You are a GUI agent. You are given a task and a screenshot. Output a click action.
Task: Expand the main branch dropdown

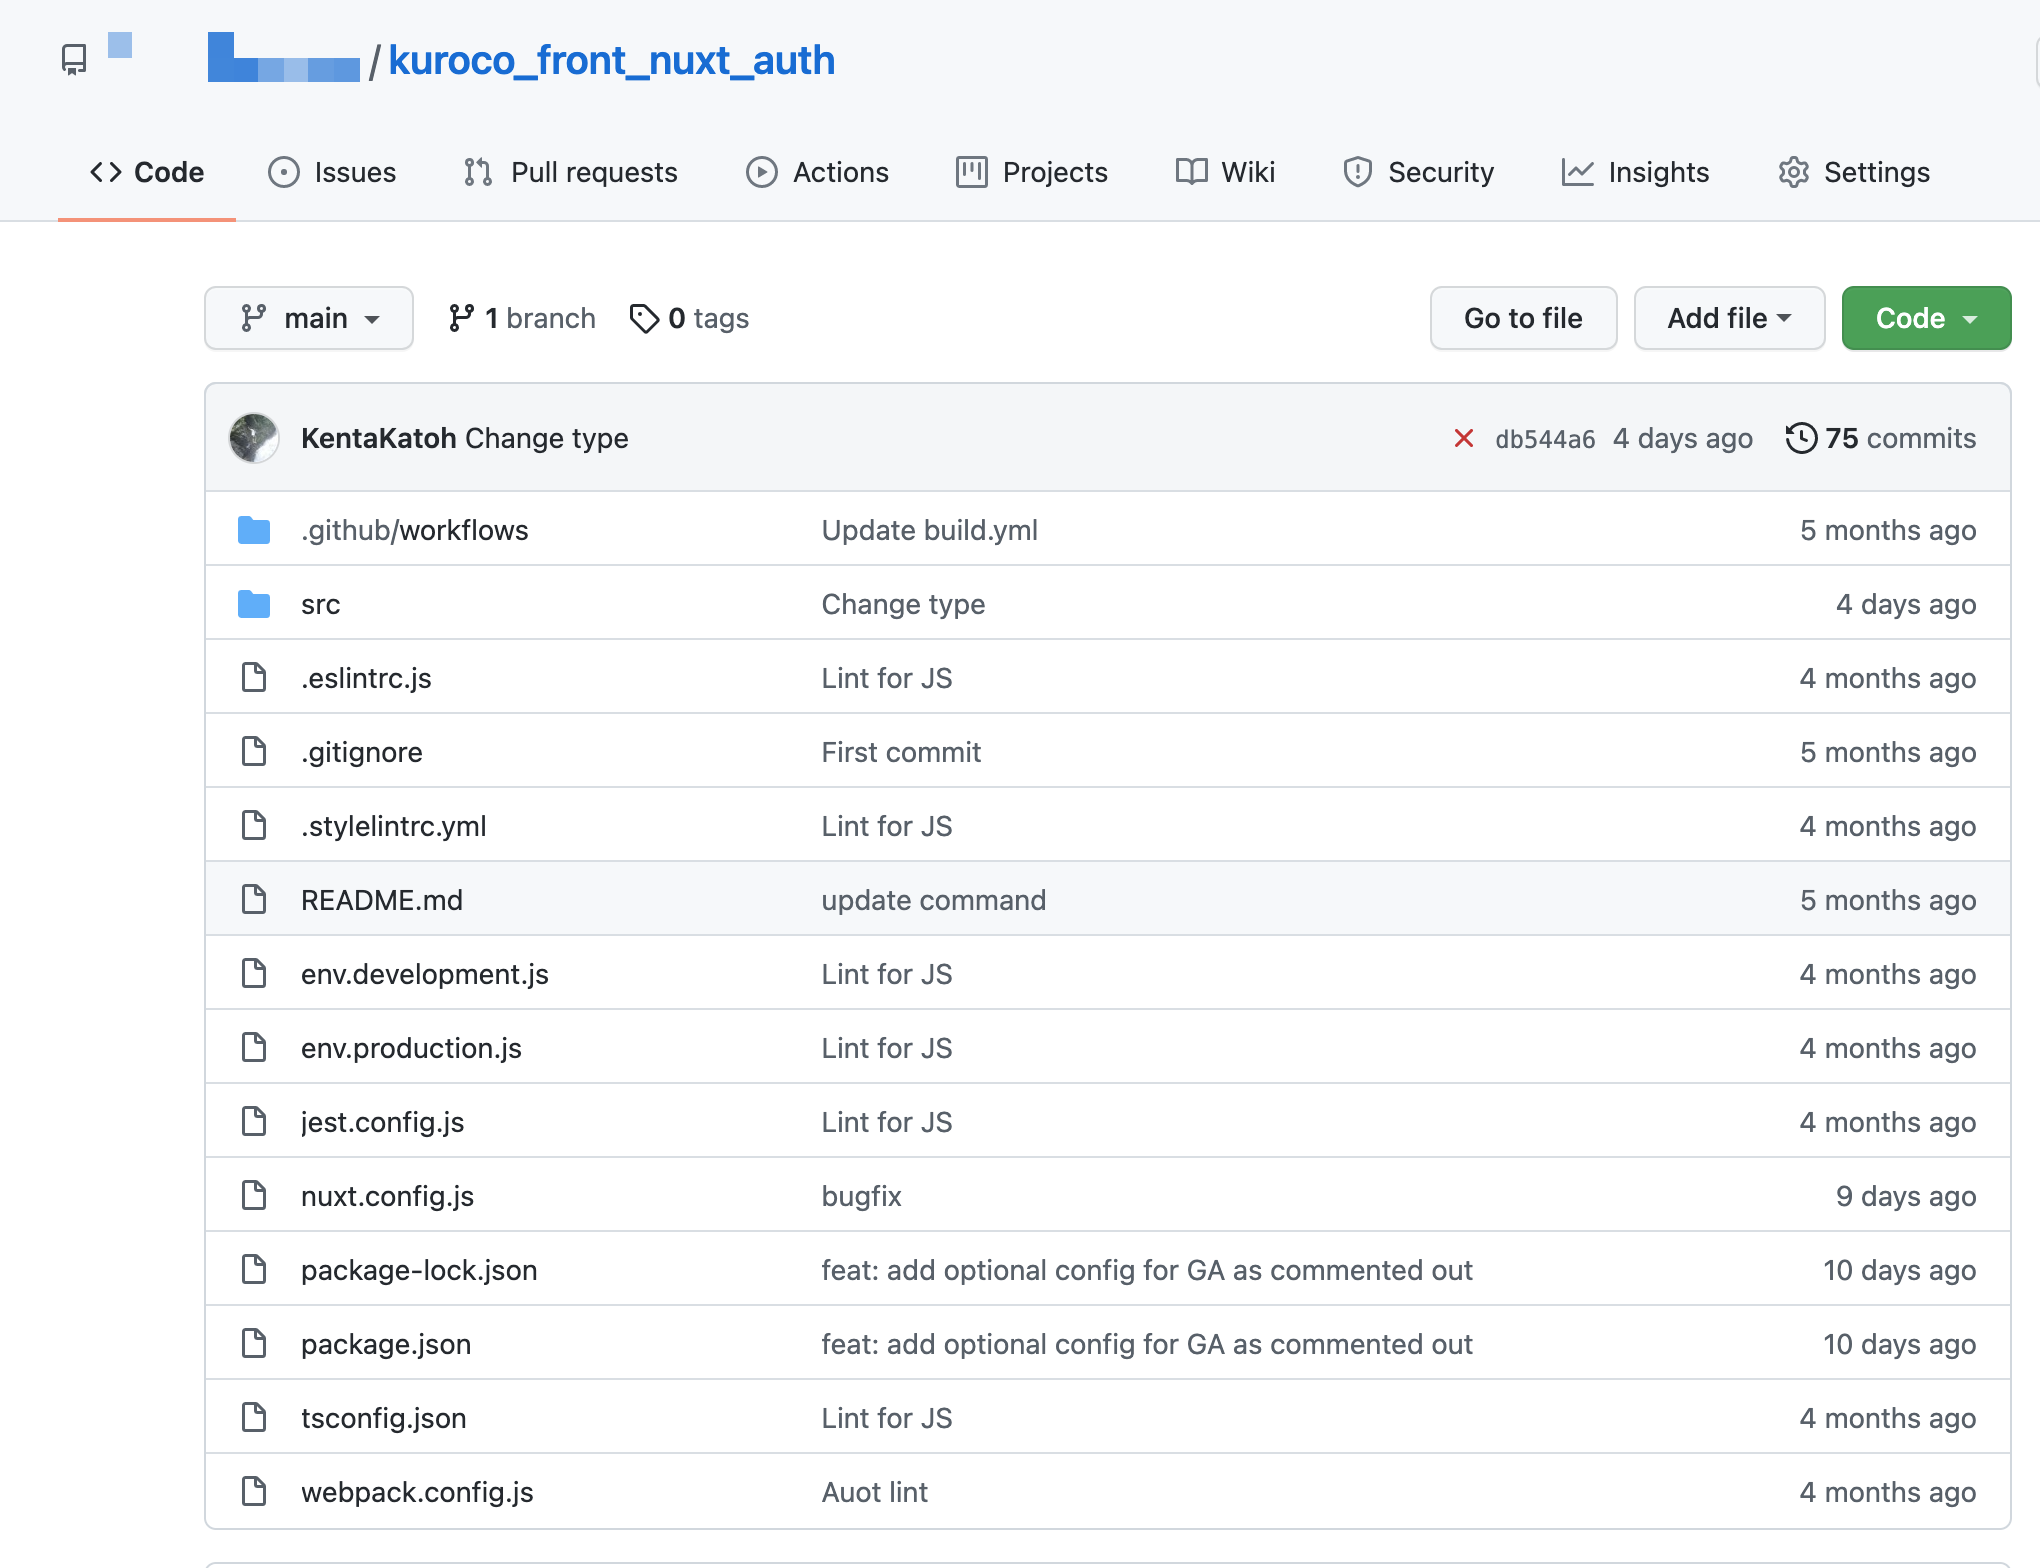pyautogui.click(x=308, y=317)
